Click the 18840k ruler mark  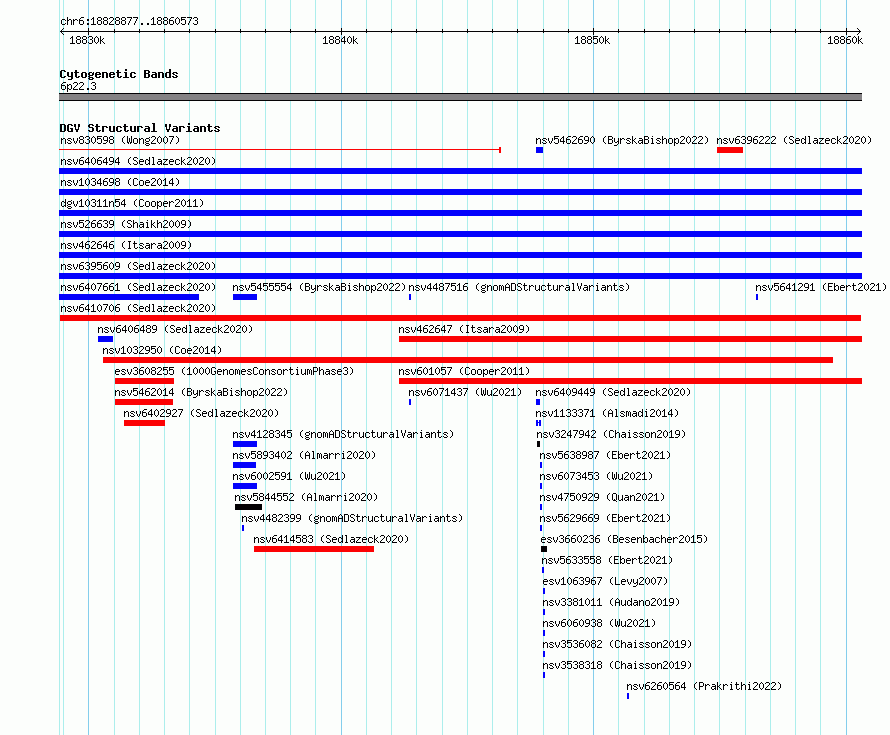[x=340, y=40]
